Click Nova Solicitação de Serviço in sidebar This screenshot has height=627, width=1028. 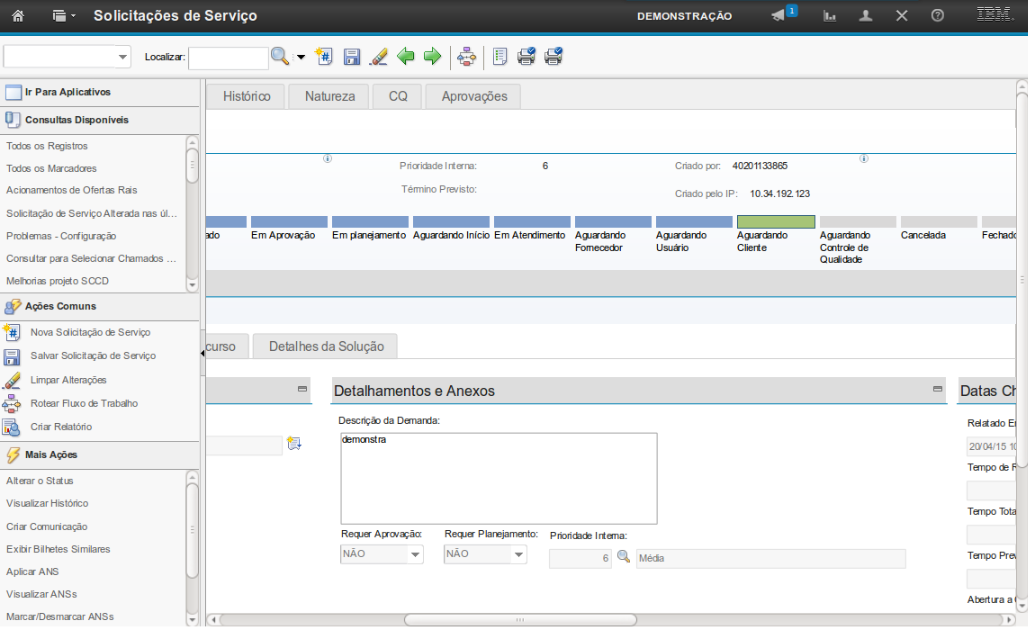click(x=90, y=332)
